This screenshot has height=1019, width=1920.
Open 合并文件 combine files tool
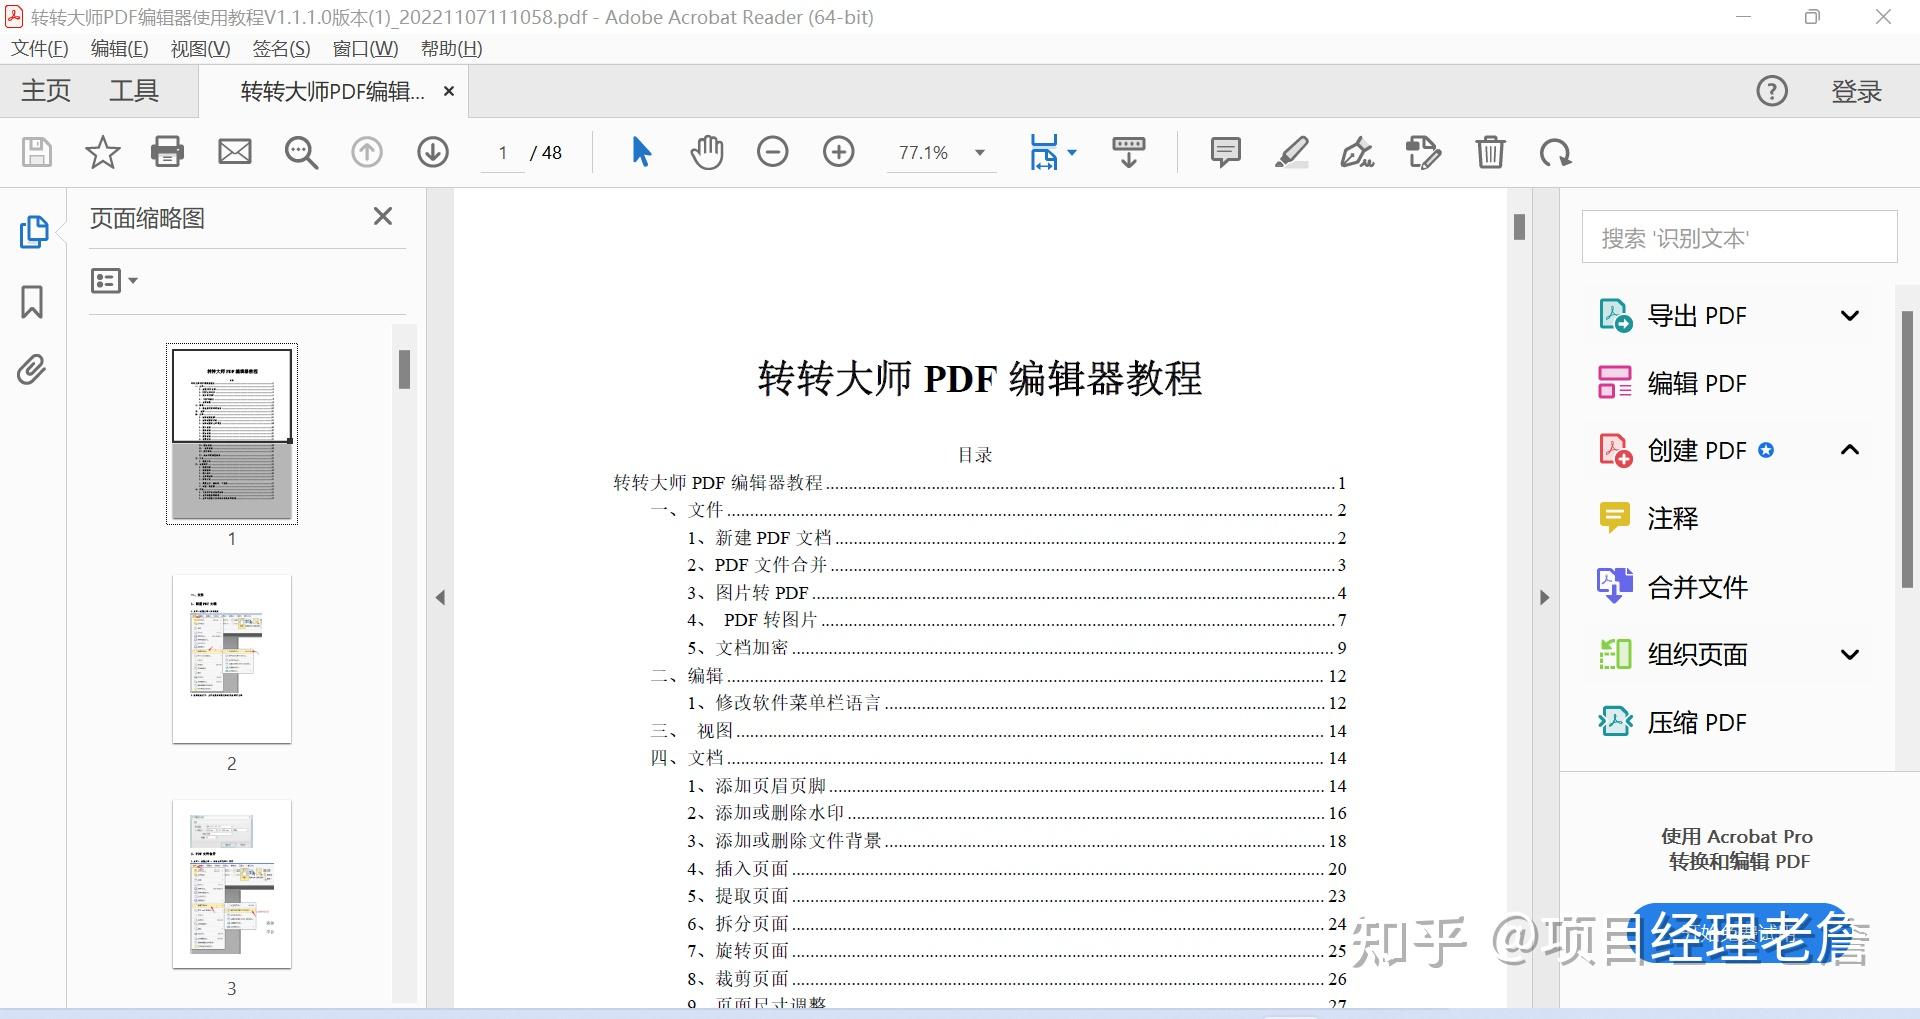(1674, 586)
